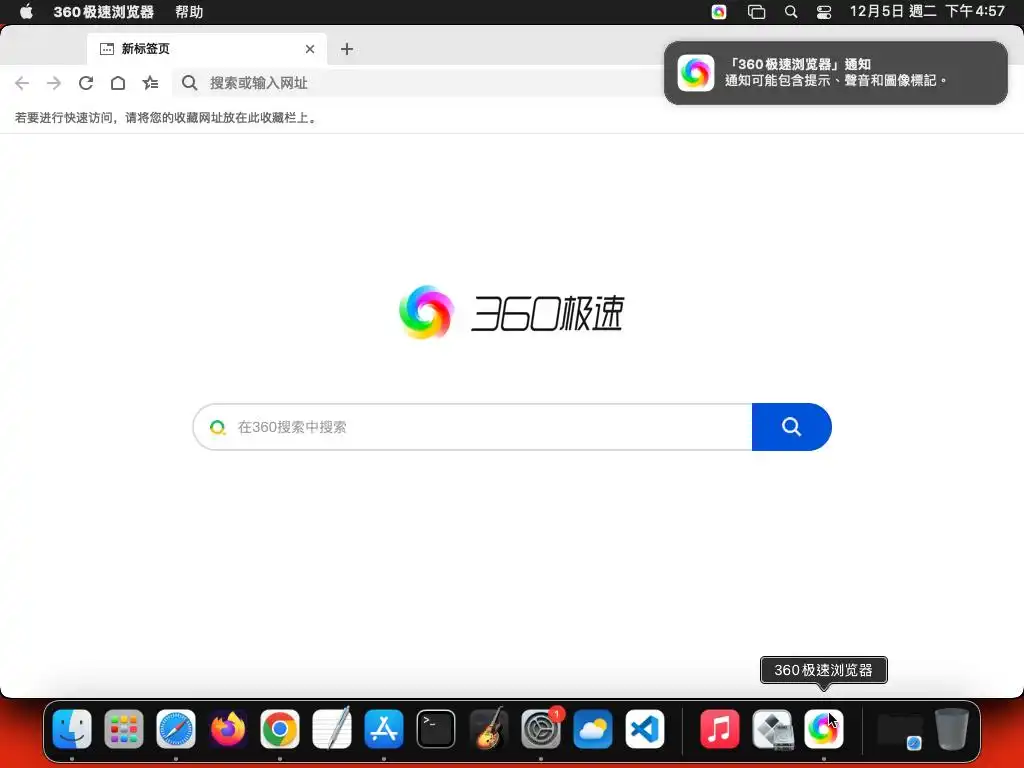The image size is (1024, 768).
Task: Open the 帮助 menu
Action: pos(189,12)
